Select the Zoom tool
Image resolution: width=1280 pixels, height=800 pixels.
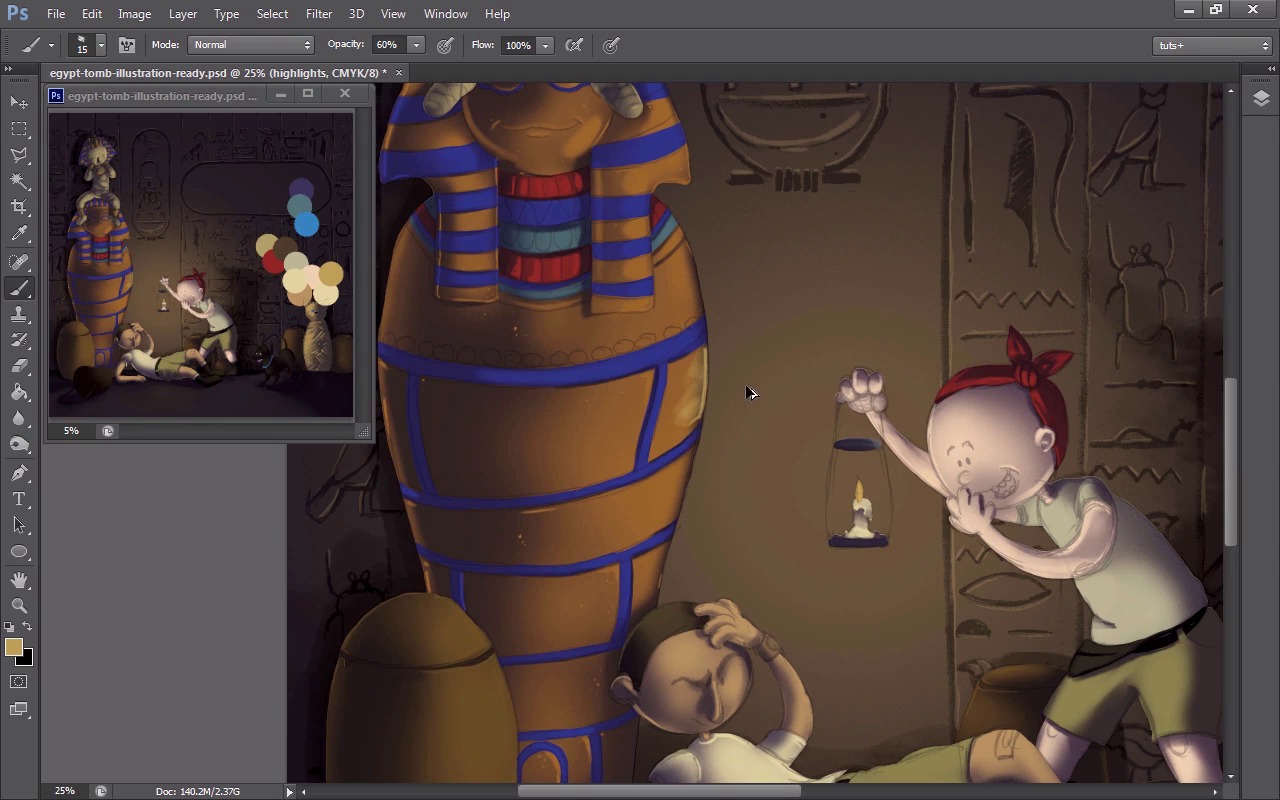19,606
